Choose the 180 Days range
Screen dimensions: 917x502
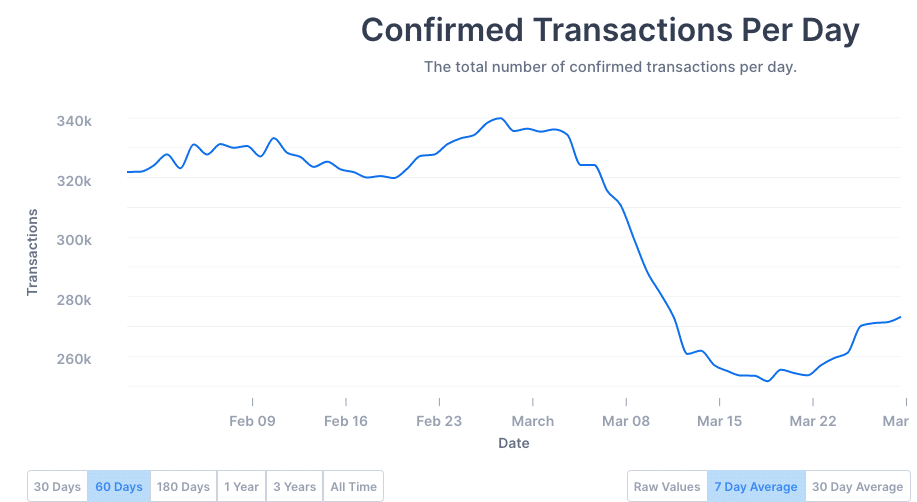pyautogui.click(x=183, y=487)
